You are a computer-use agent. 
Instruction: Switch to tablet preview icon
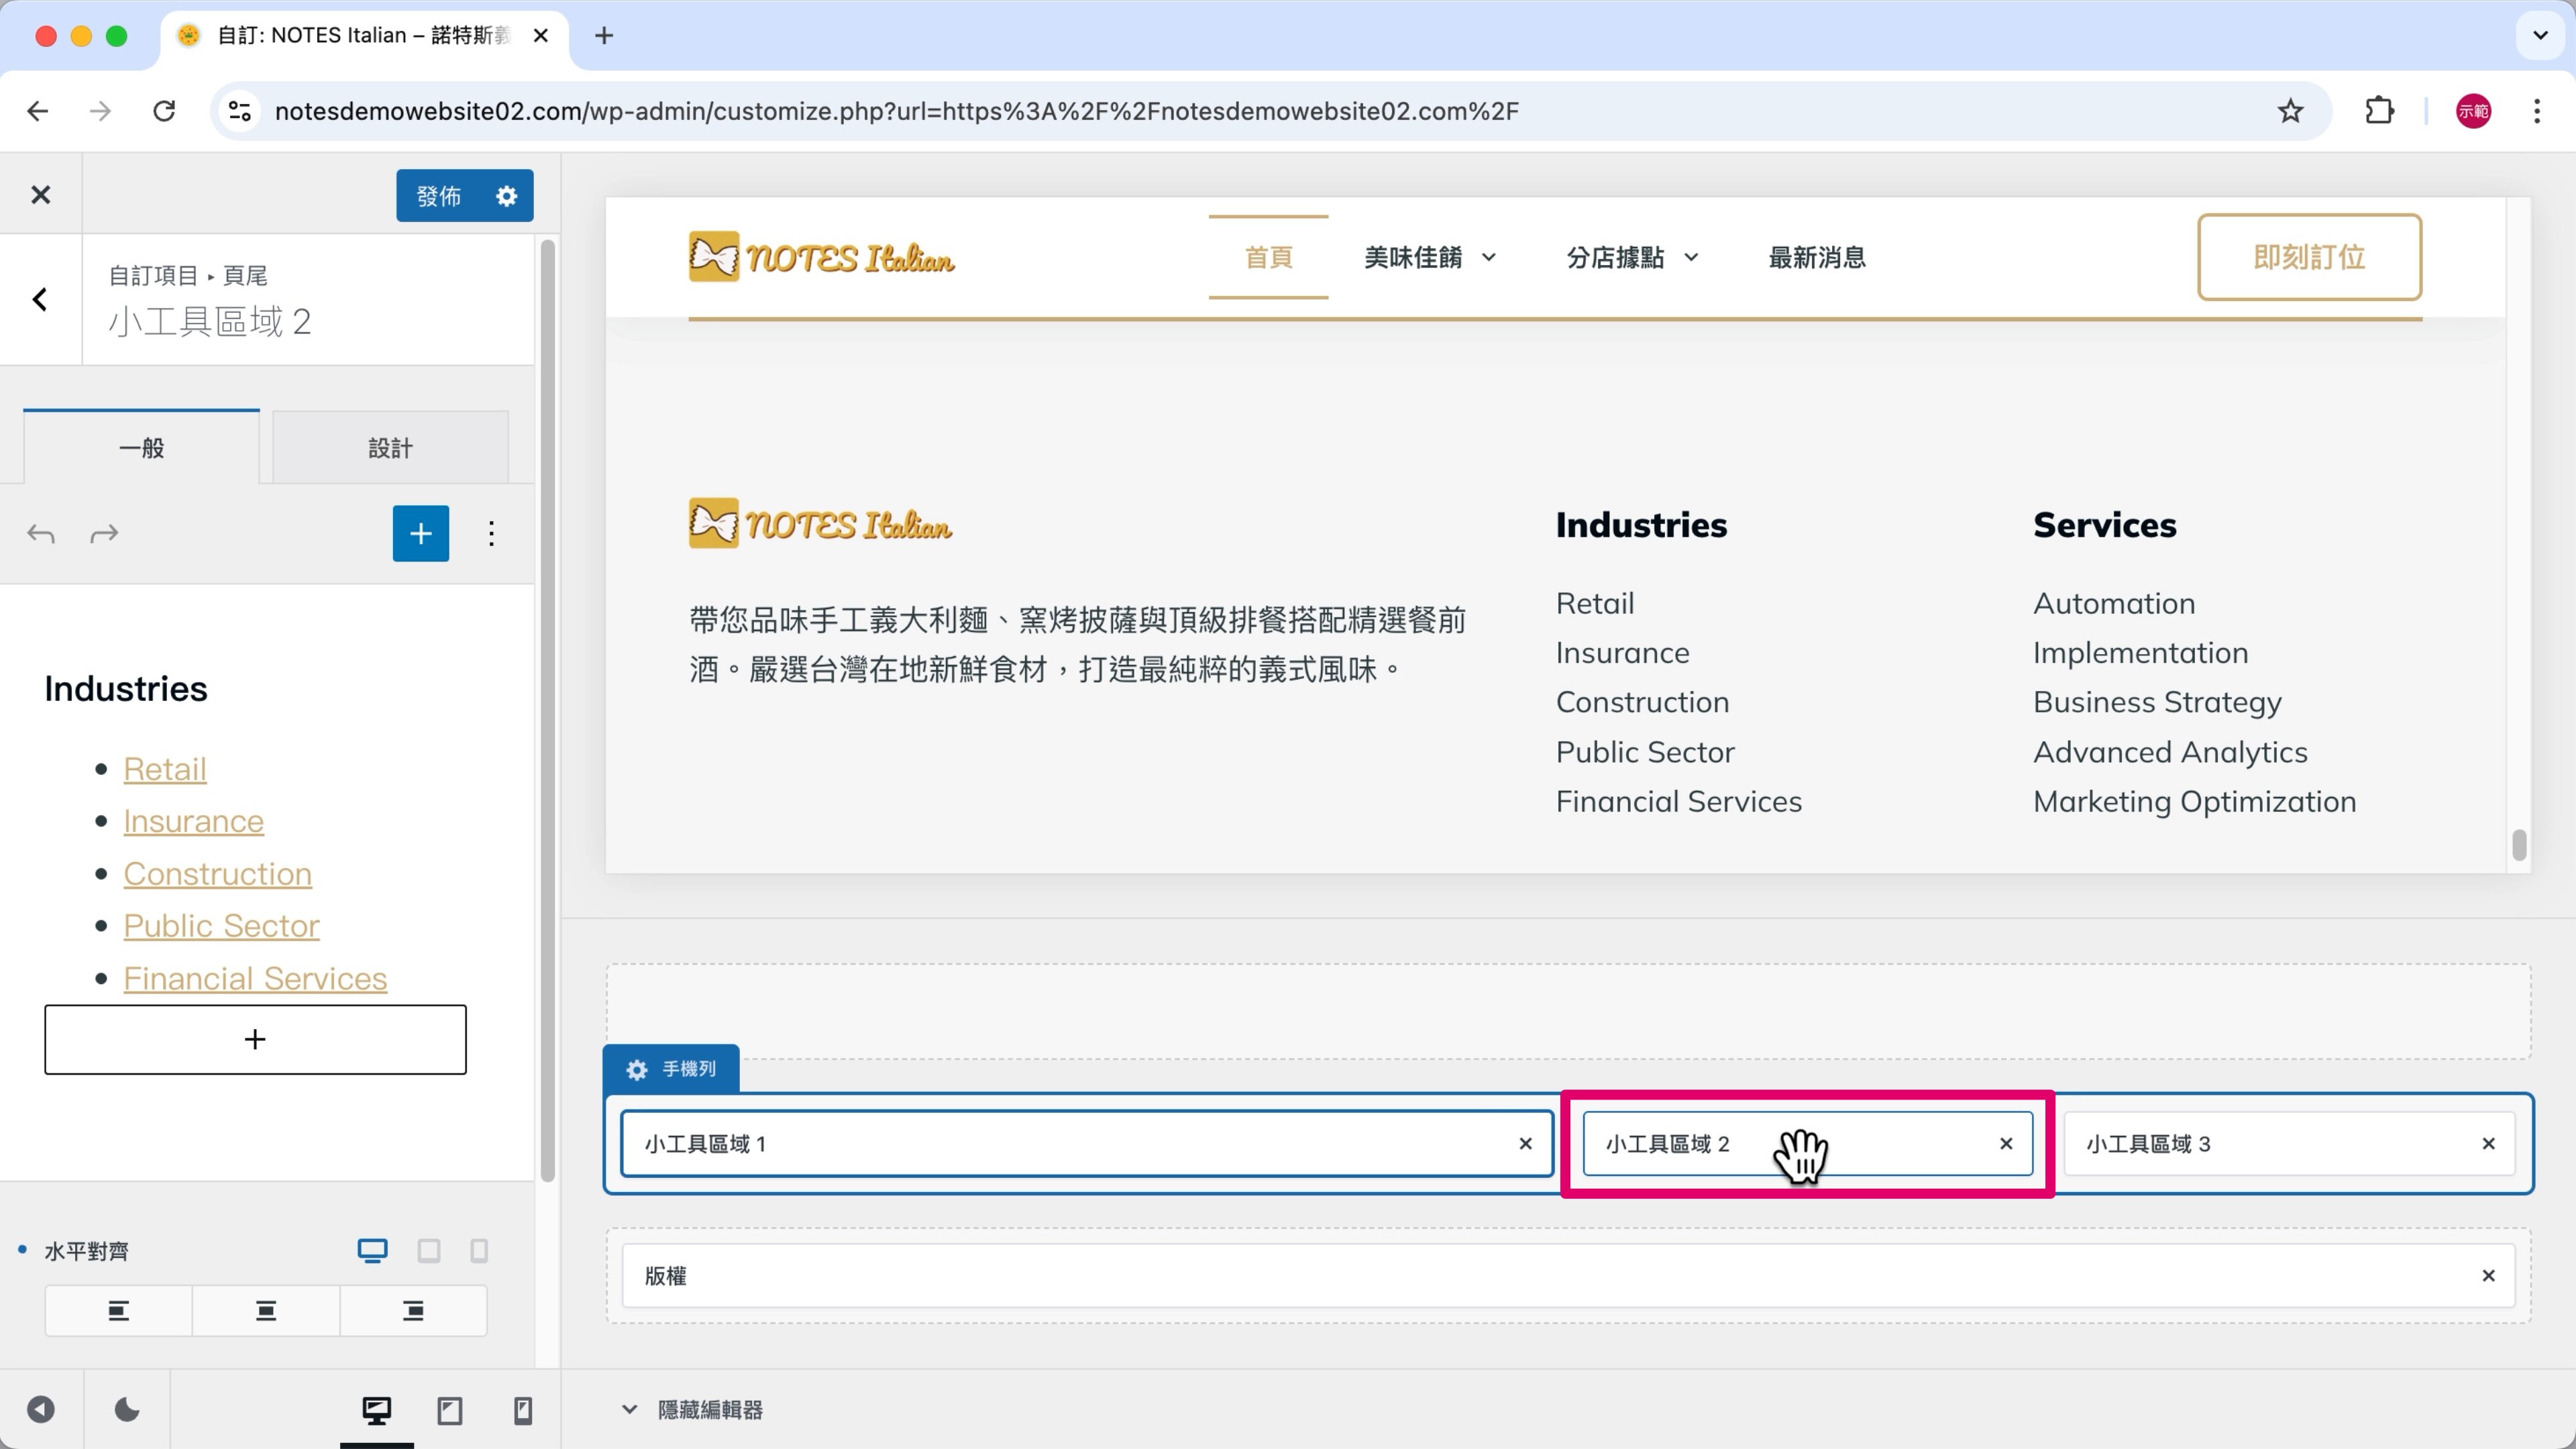point(450,1410)
